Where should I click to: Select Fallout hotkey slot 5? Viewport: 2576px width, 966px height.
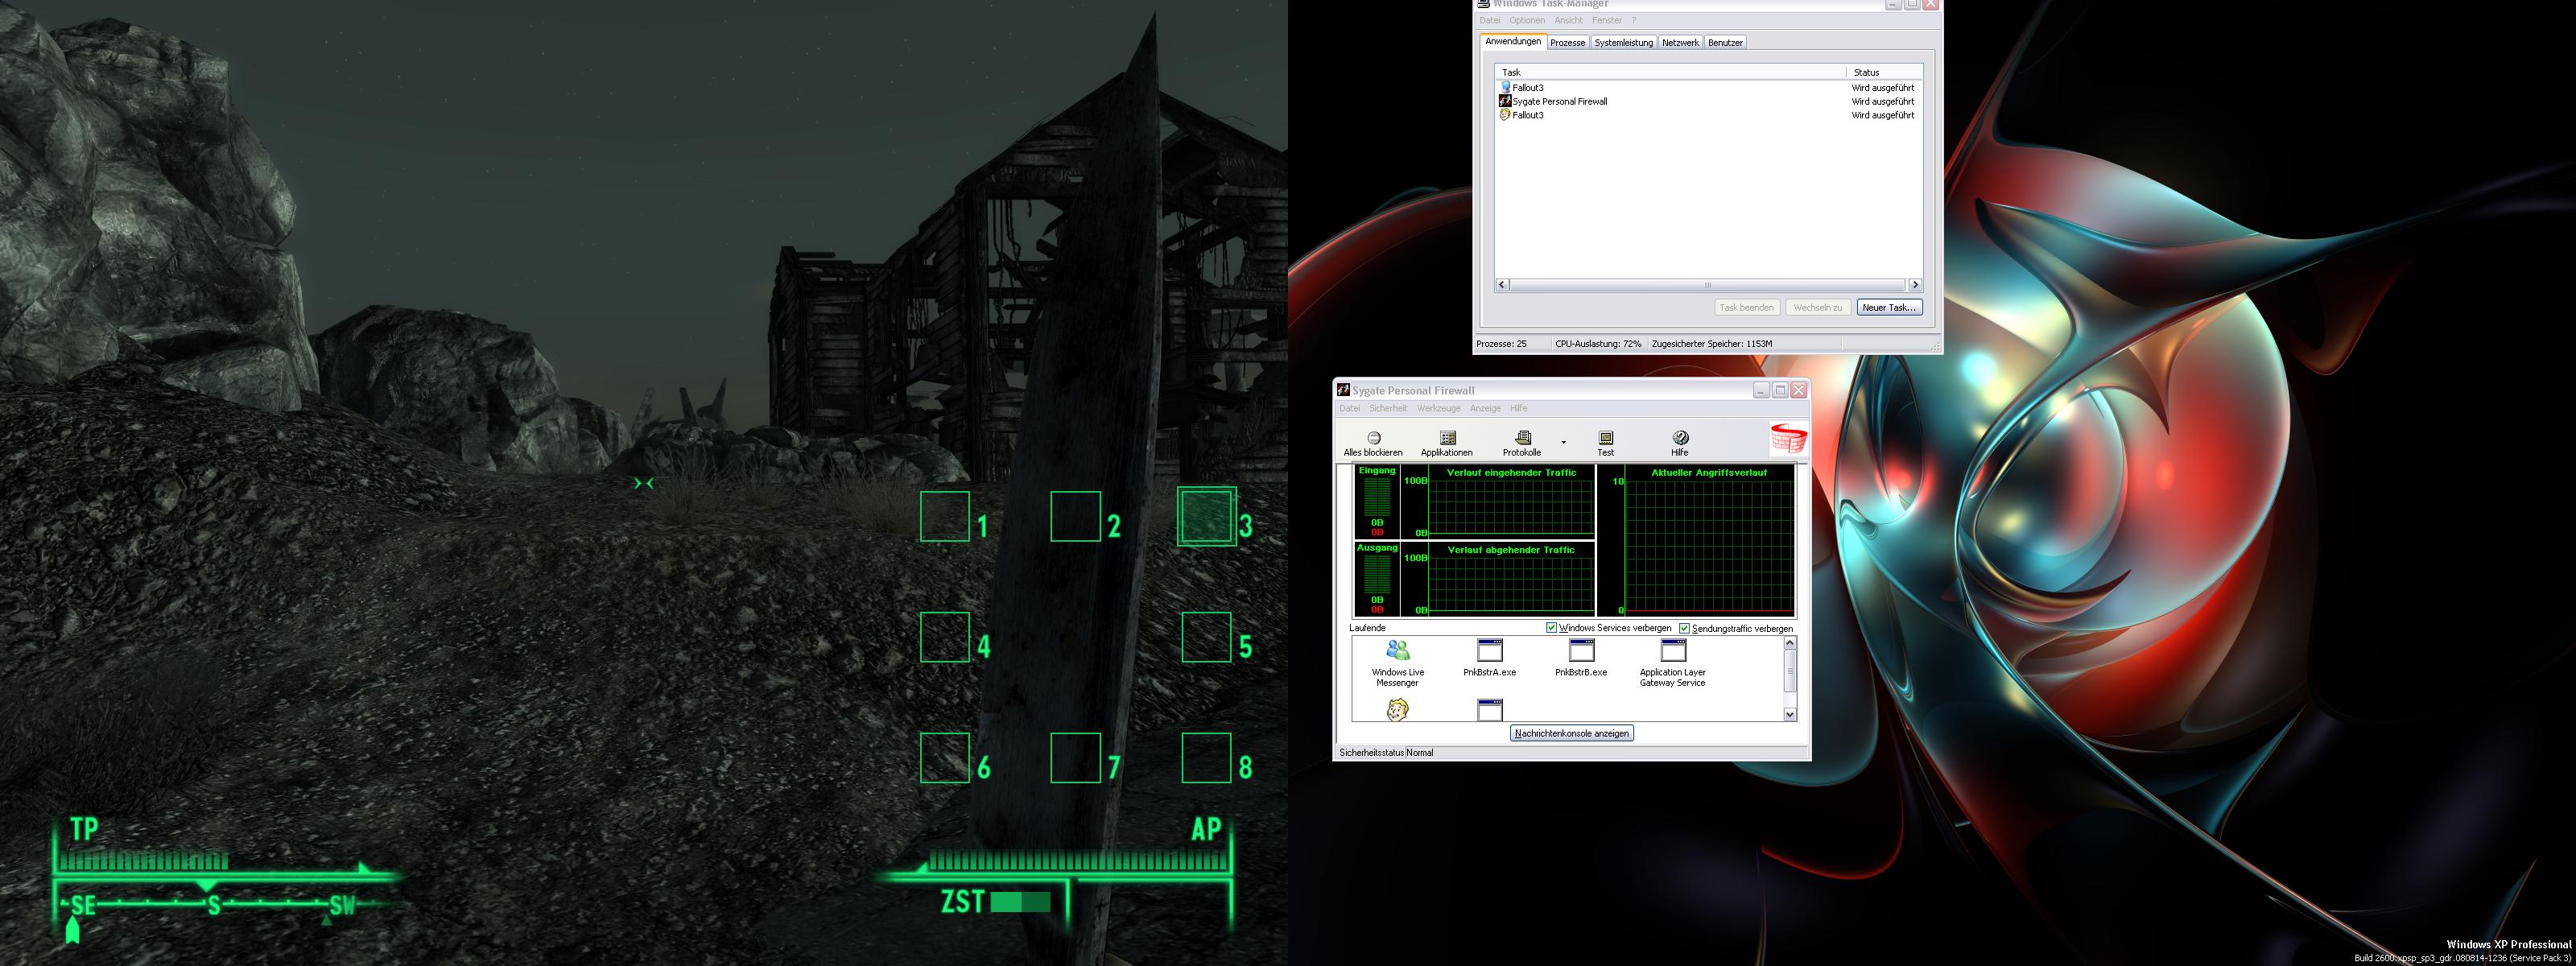point(1207,637)
